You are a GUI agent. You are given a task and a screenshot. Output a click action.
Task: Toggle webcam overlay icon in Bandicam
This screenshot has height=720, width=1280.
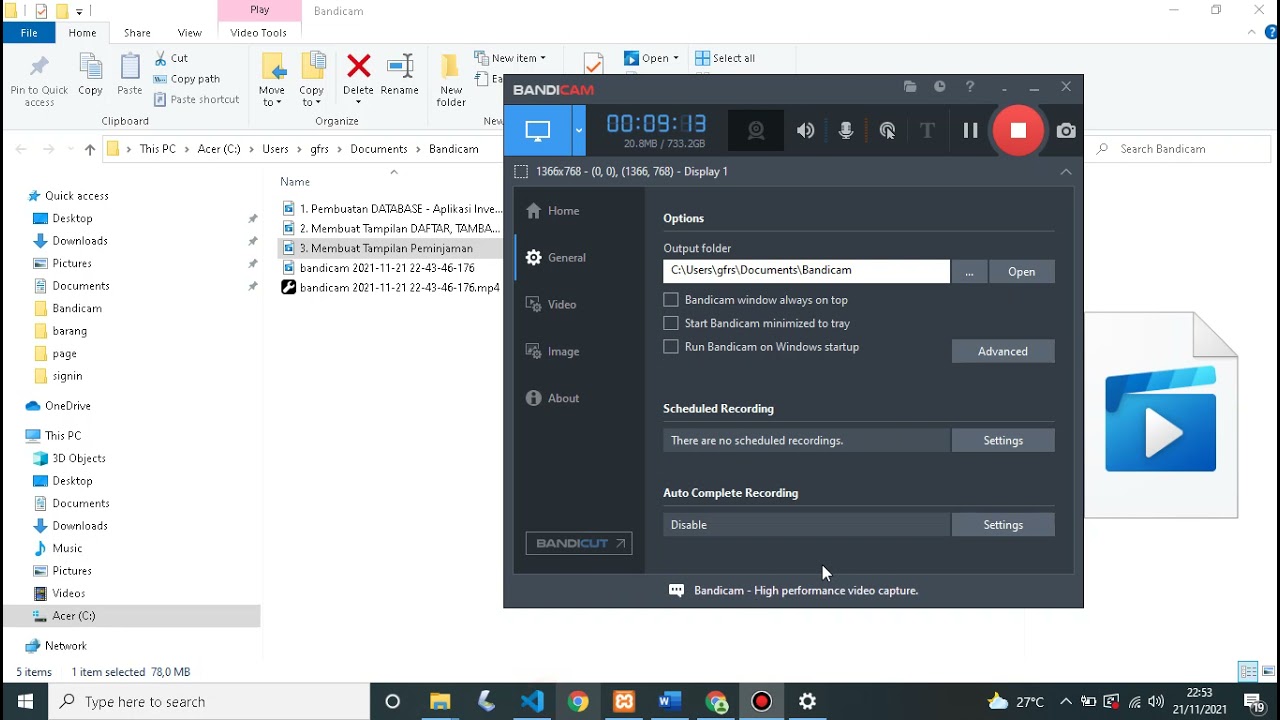tap(756, 131)
